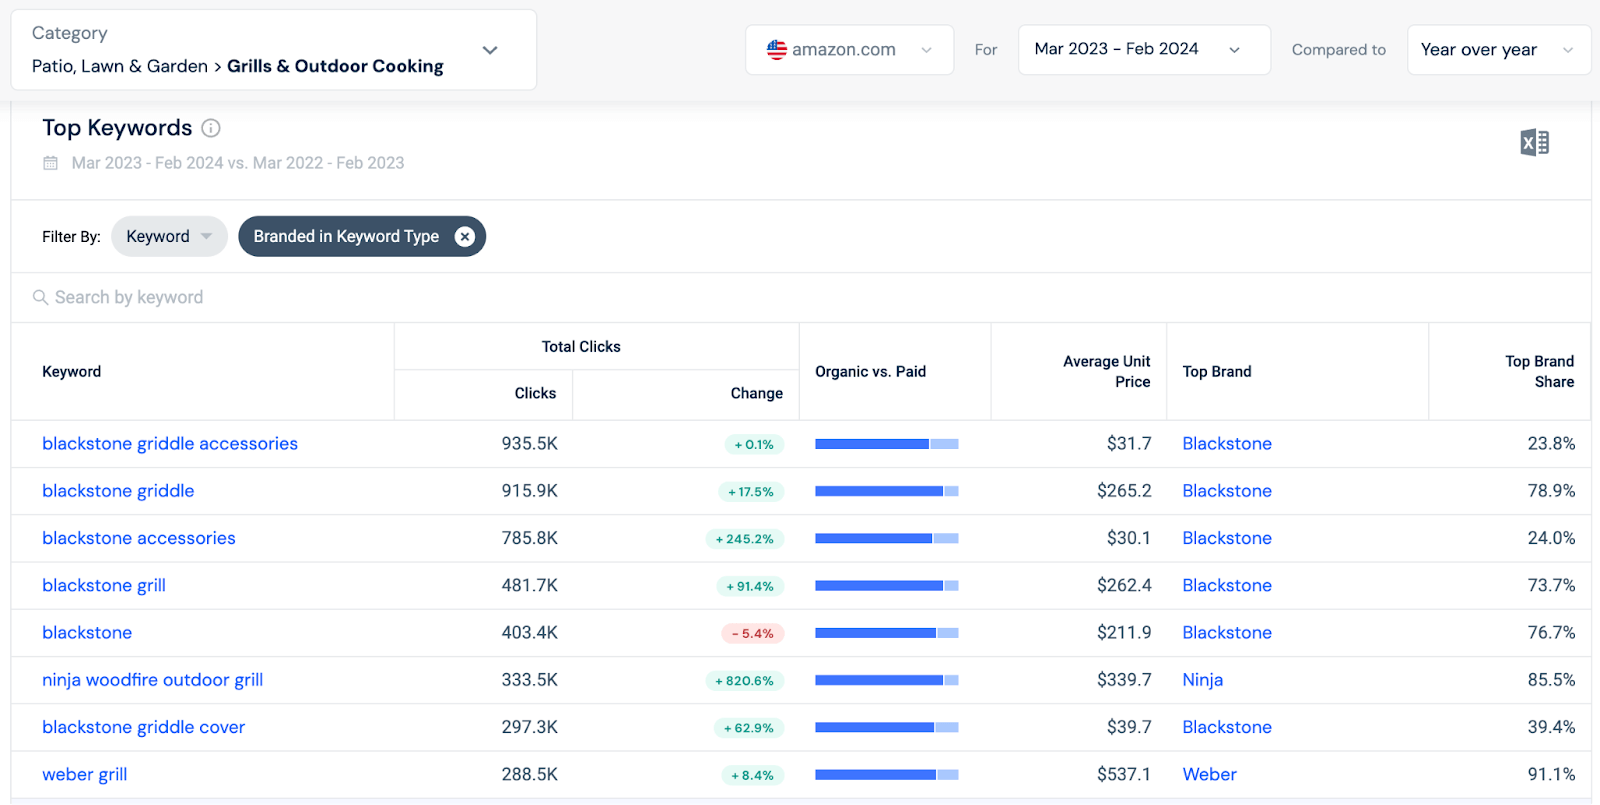This screenshot has width=1600, height=805.
Task: Click the Clicks column header
Action: (535, 394)
